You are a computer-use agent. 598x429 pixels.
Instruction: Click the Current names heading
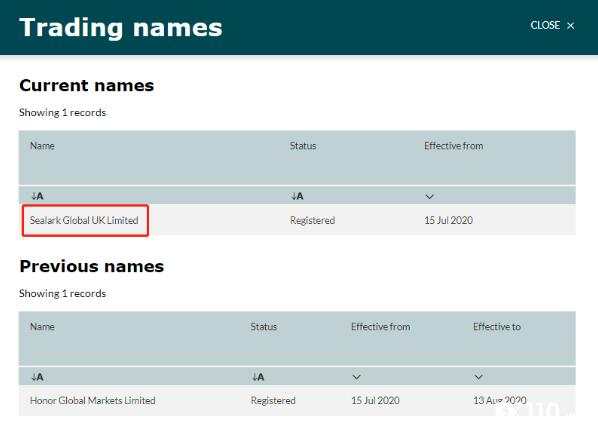(87, 85)
